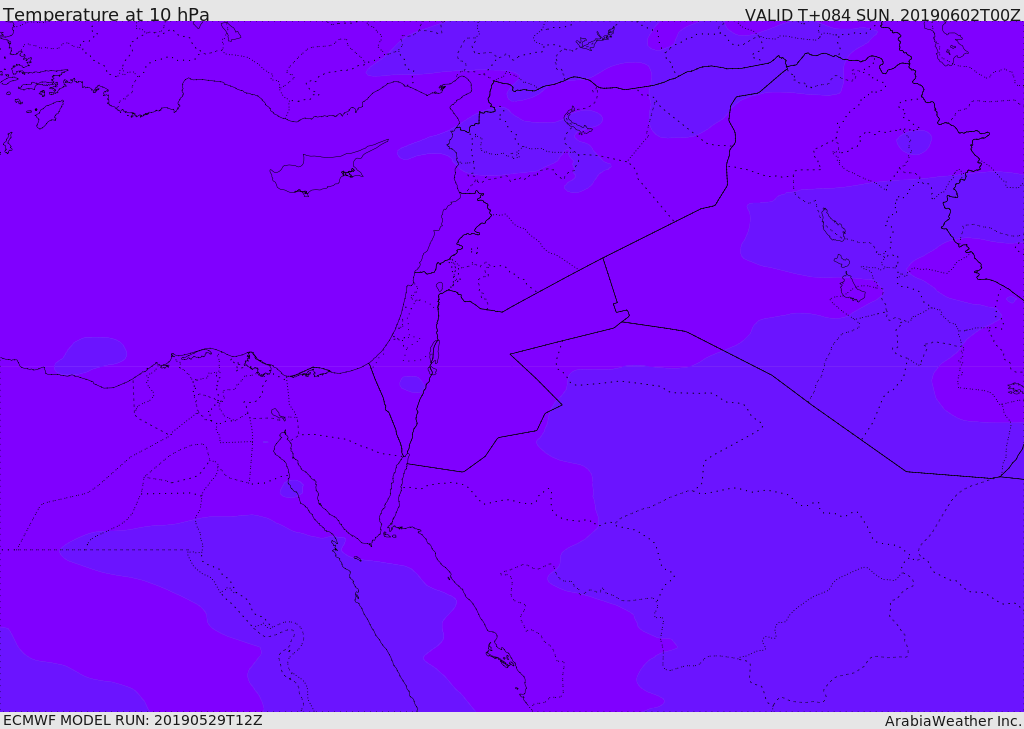Viewport: 1024px width, 729px height.
Task: Click the 'ArabiaWeather Inc.' credit text
Action: [953, 721]
